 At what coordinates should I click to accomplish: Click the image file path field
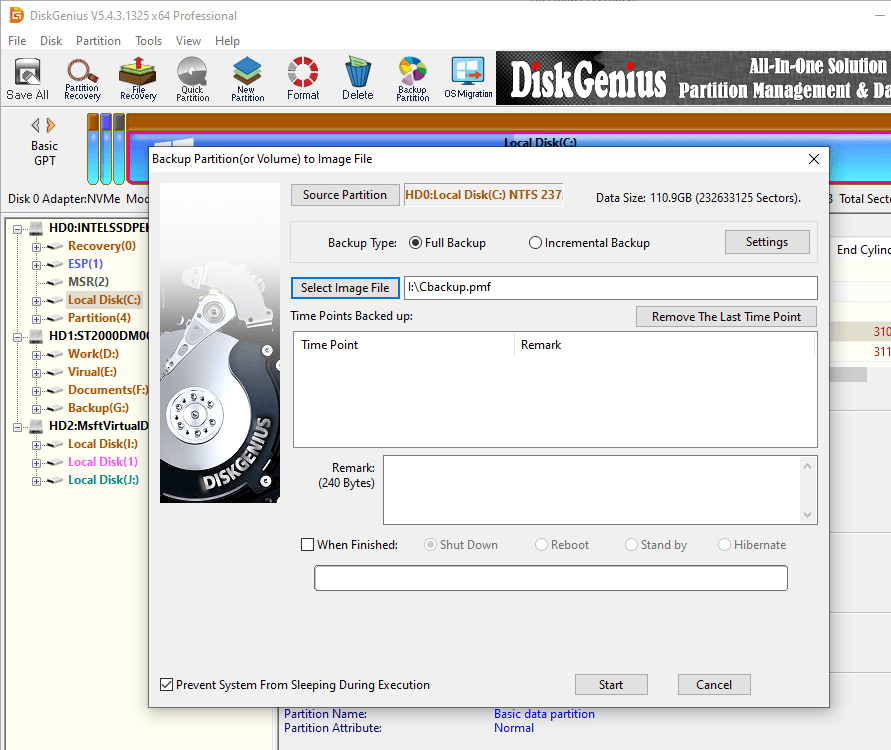pyautogui.click(x=610, y=288)
